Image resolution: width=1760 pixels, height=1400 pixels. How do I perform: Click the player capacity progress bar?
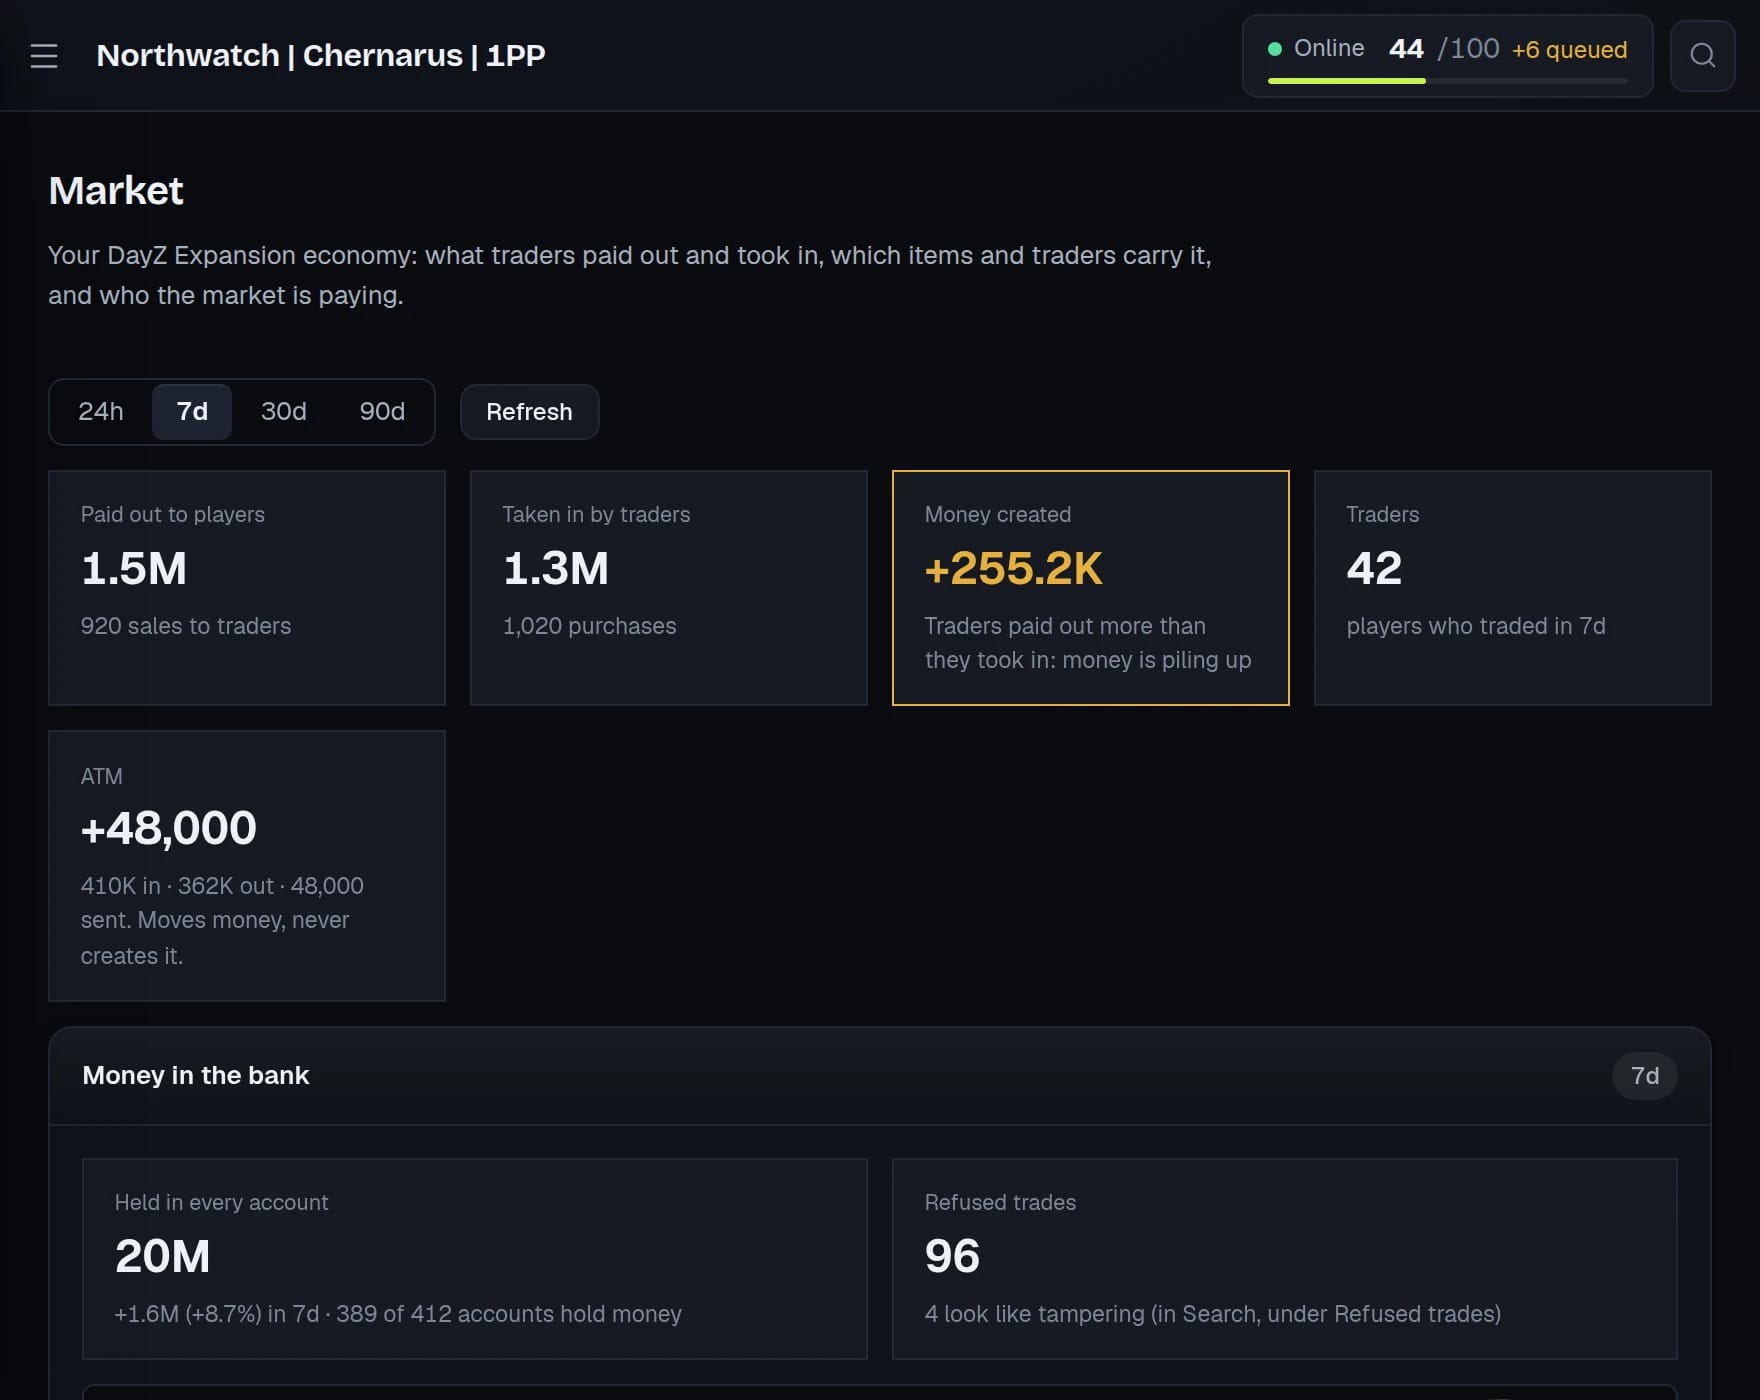click(x=1447, y=81)
